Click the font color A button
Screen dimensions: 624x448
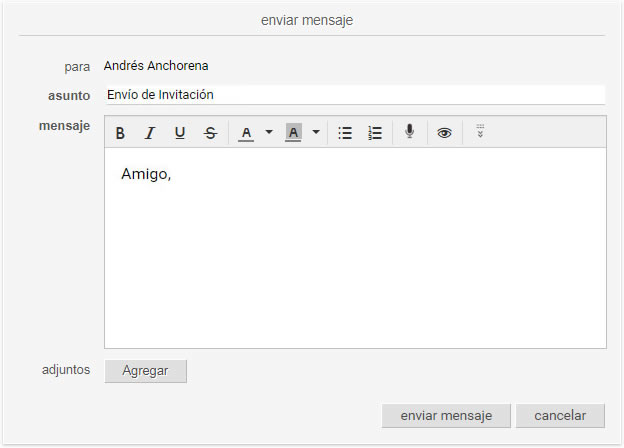[246, 132]
